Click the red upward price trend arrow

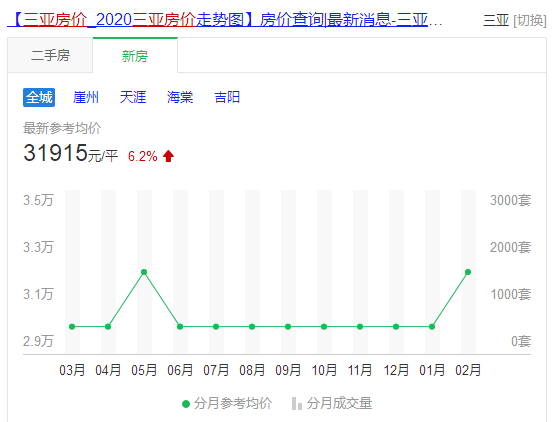point(168,156)
